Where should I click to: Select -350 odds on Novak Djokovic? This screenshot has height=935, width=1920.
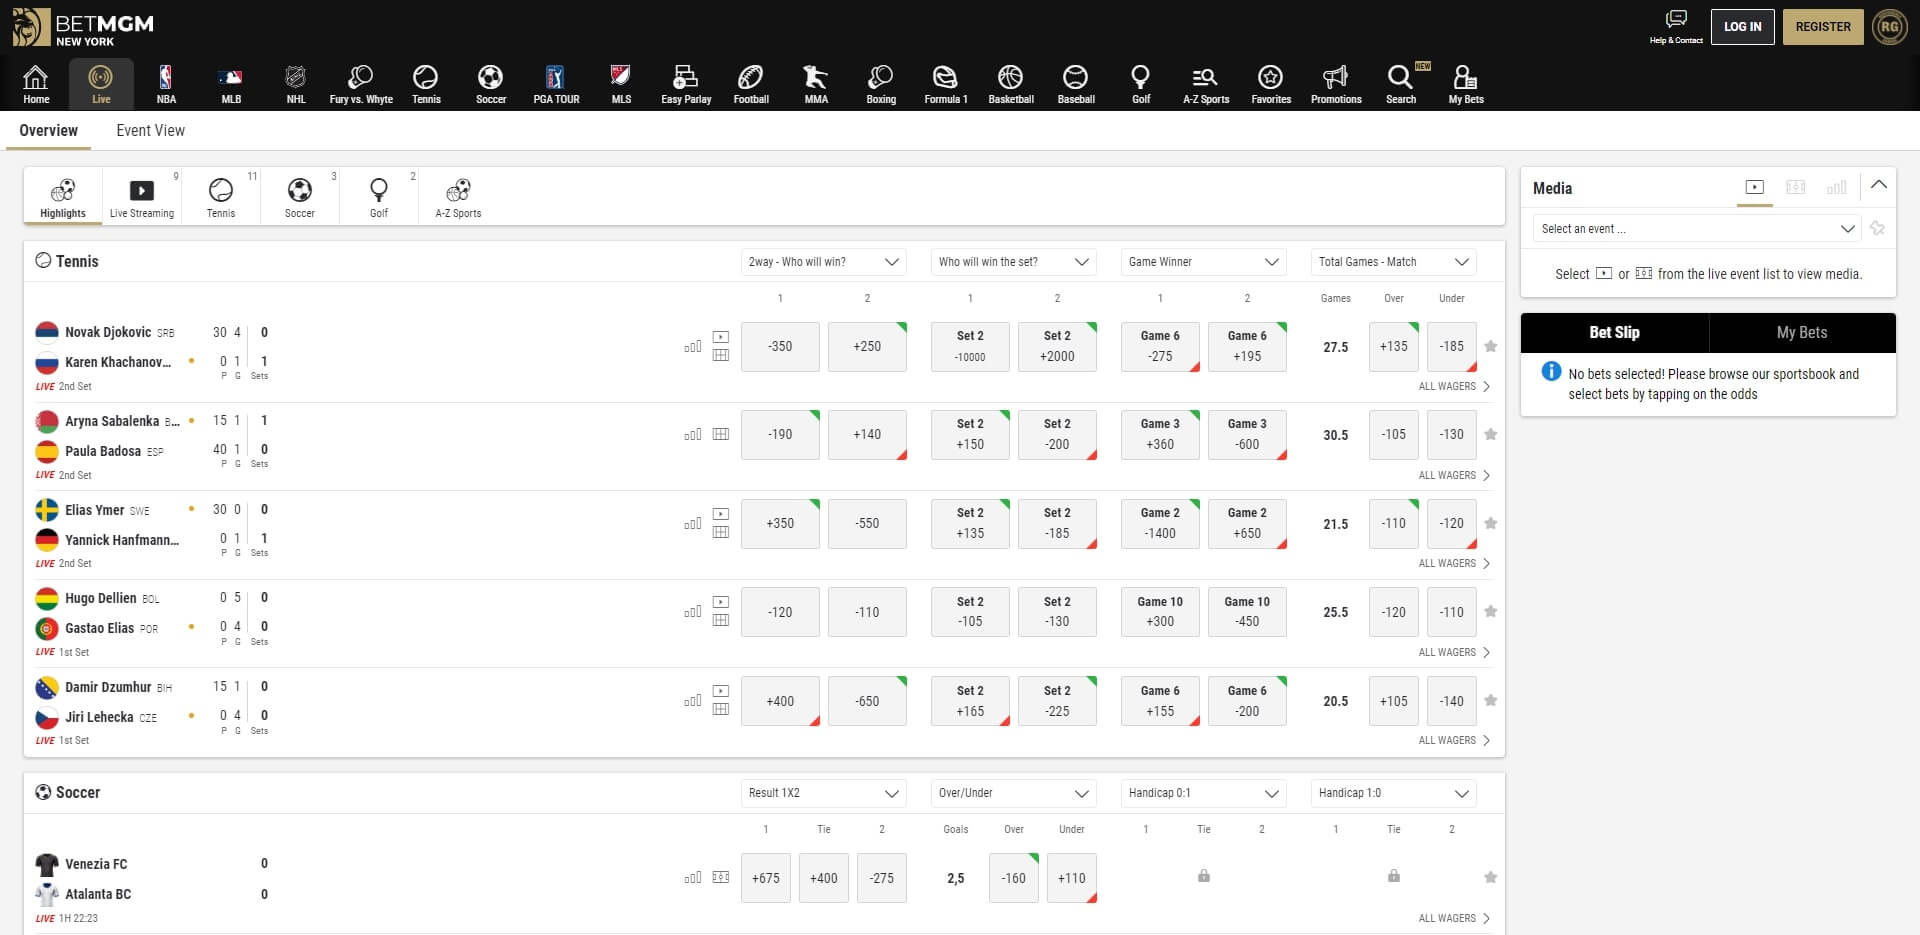point(780,346)
